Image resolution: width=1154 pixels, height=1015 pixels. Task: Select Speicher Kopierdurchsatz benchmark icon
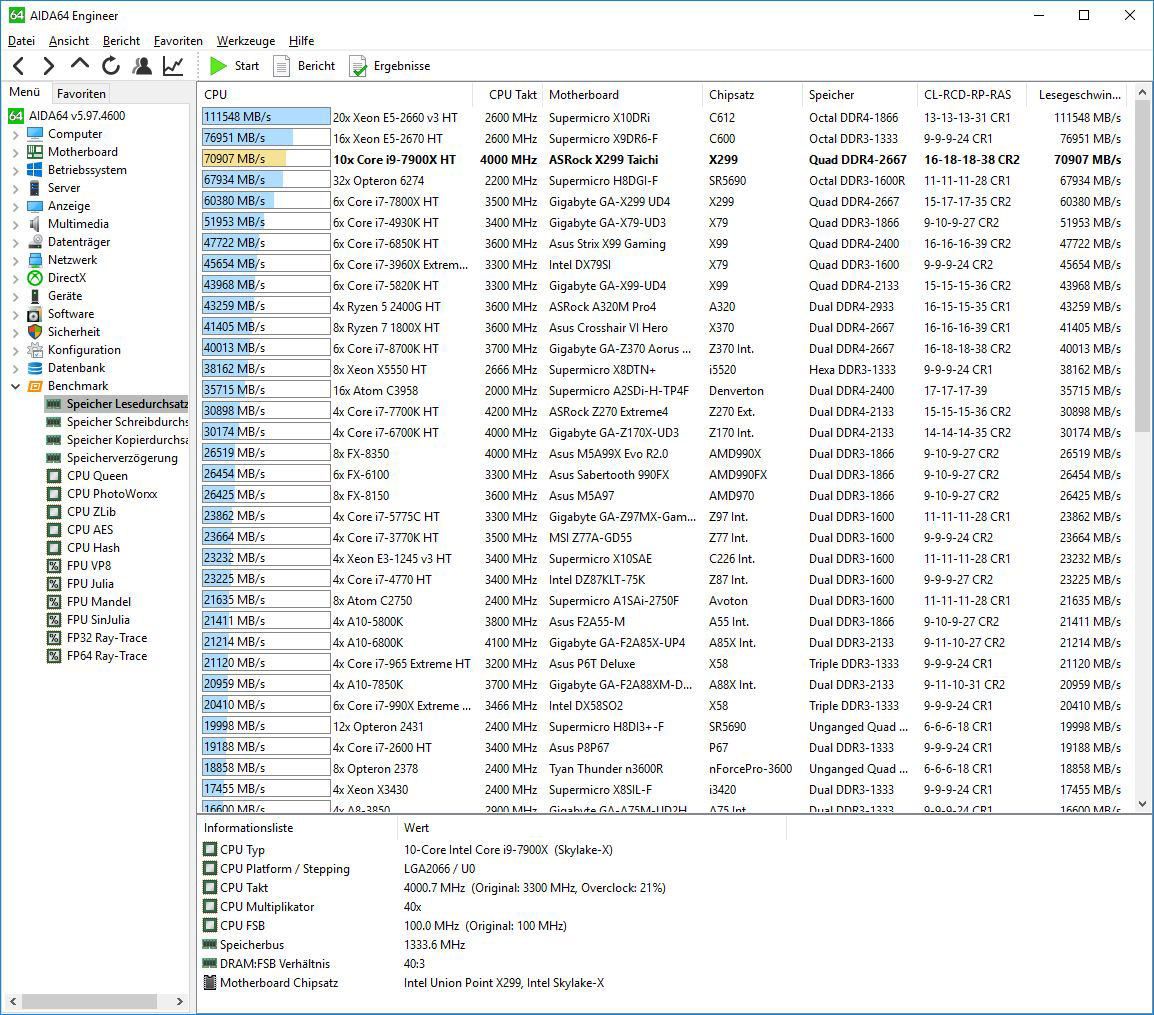pos(54,440)
